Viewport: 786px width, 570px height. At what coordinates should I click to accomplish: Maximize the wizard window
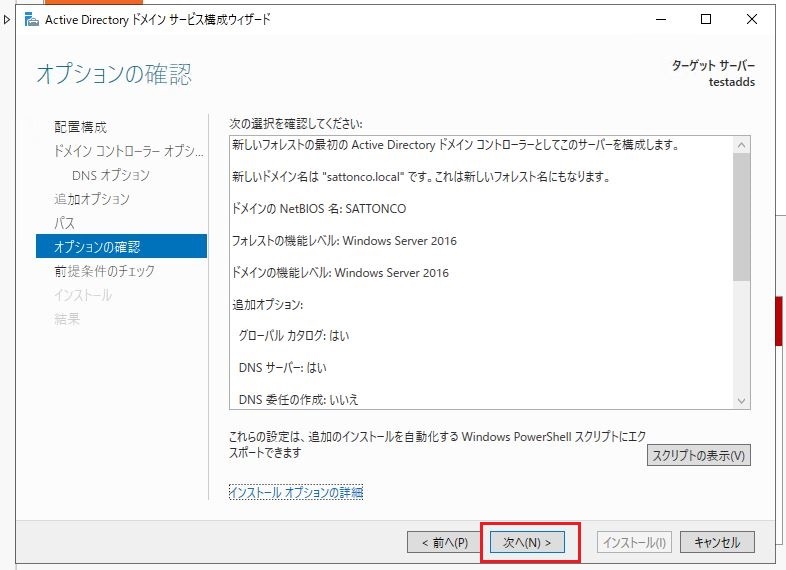click(x=706, y=20)
